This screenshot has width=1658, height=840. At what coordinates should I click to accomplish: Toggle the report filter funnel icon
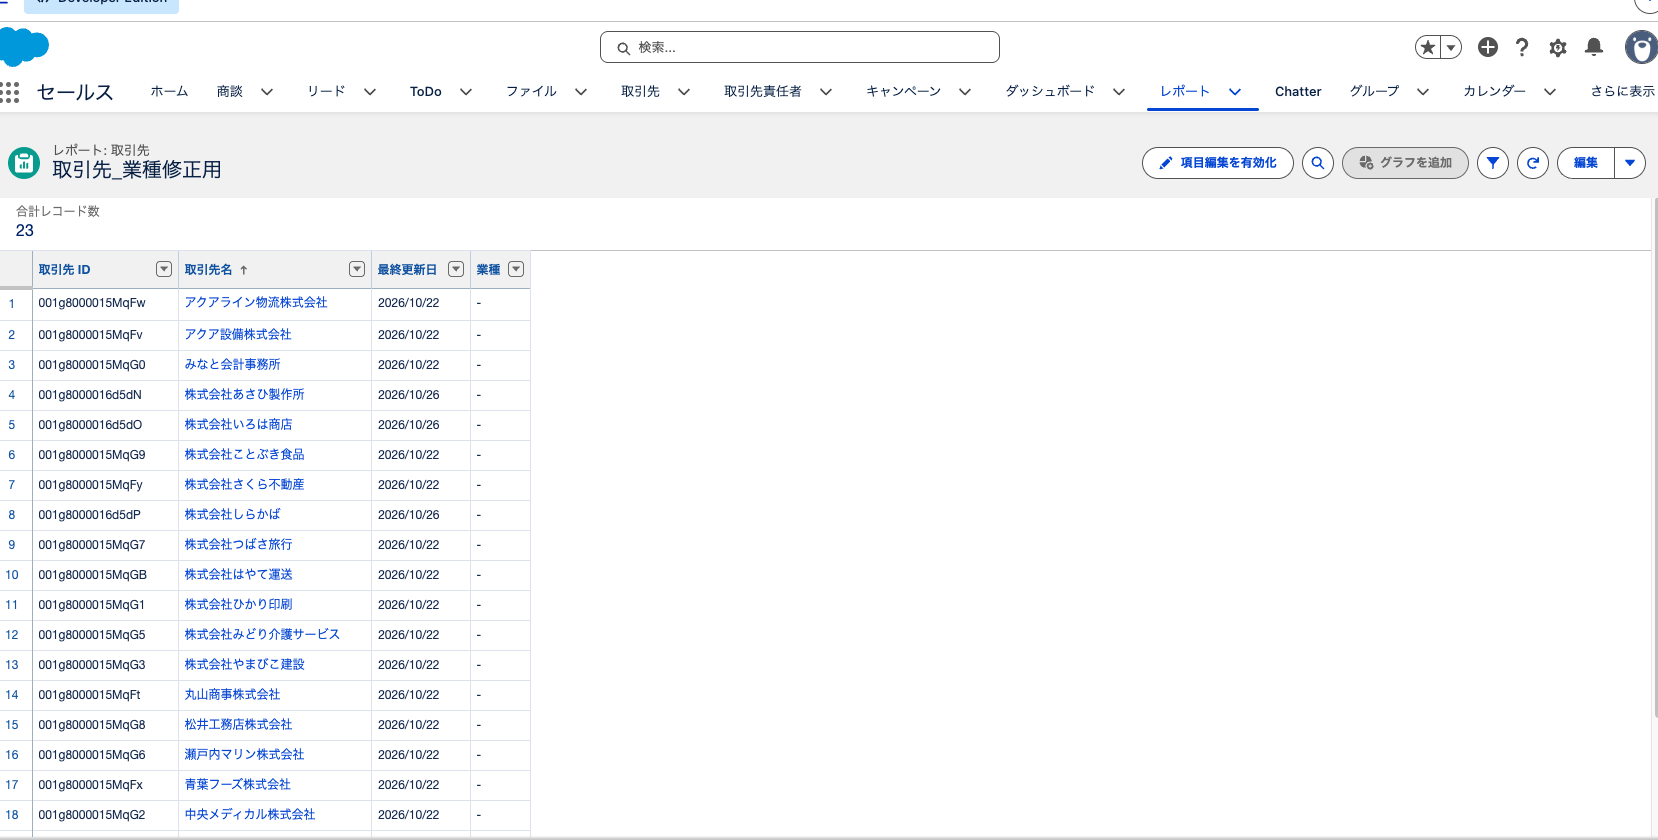pos(1493,163)
